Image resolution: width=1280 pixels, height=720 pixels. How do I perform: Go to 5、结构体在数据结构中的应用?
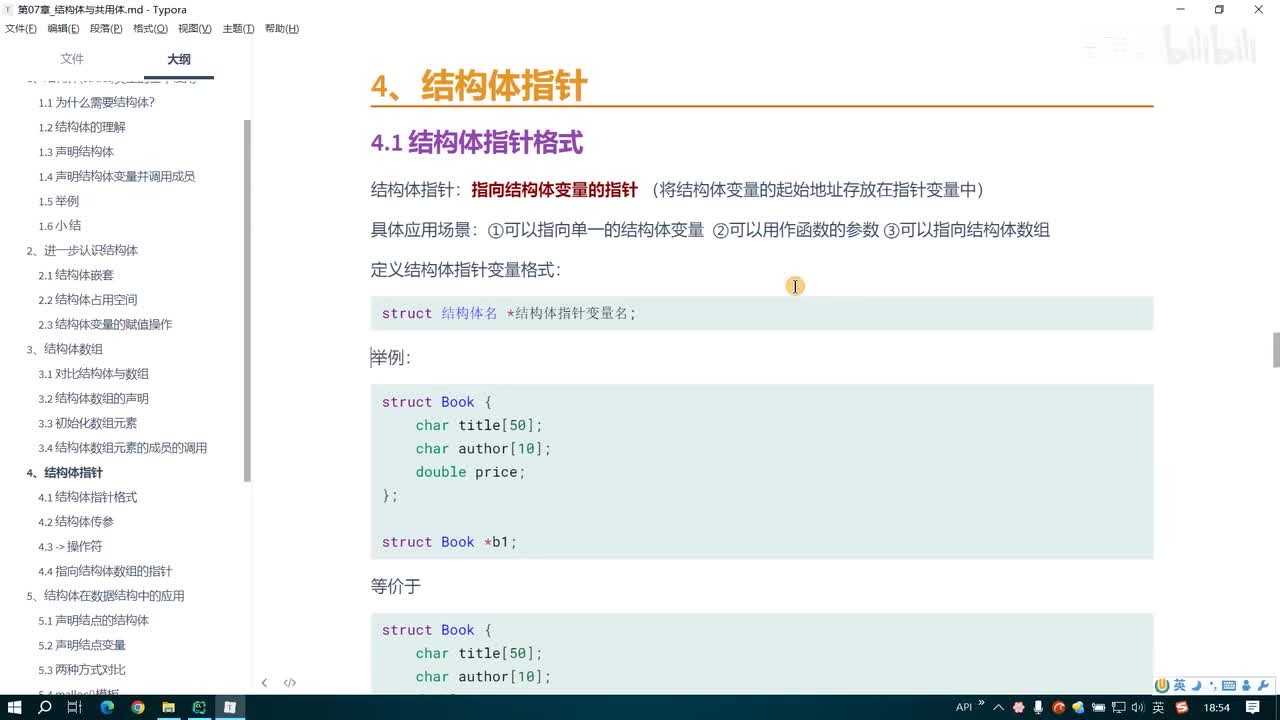(x=105, y=596)
